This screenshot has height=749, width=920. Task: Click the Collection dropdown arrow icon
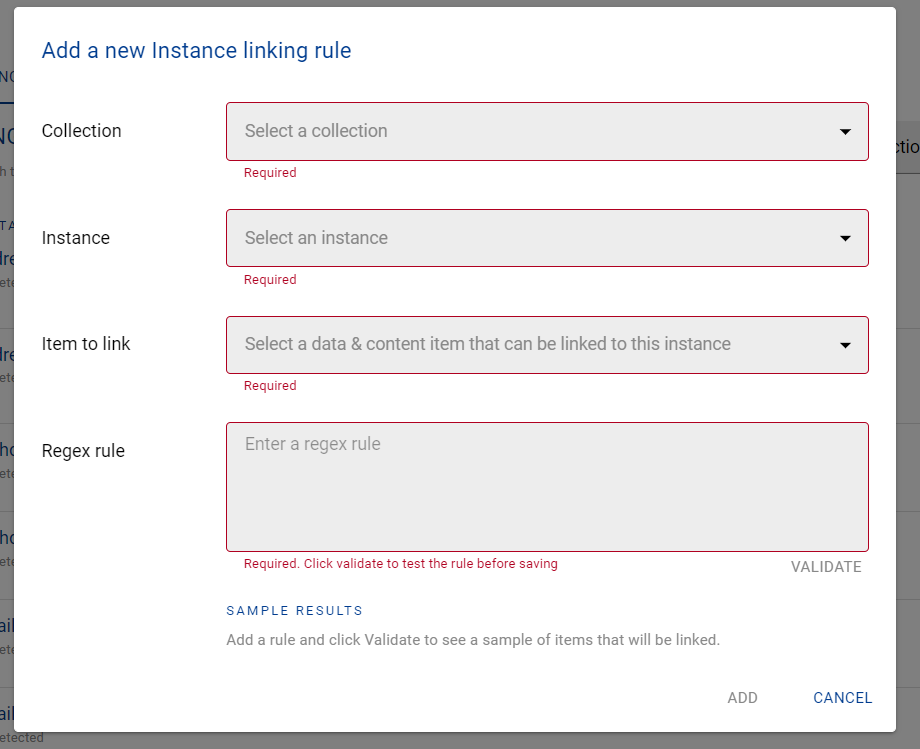845,132
